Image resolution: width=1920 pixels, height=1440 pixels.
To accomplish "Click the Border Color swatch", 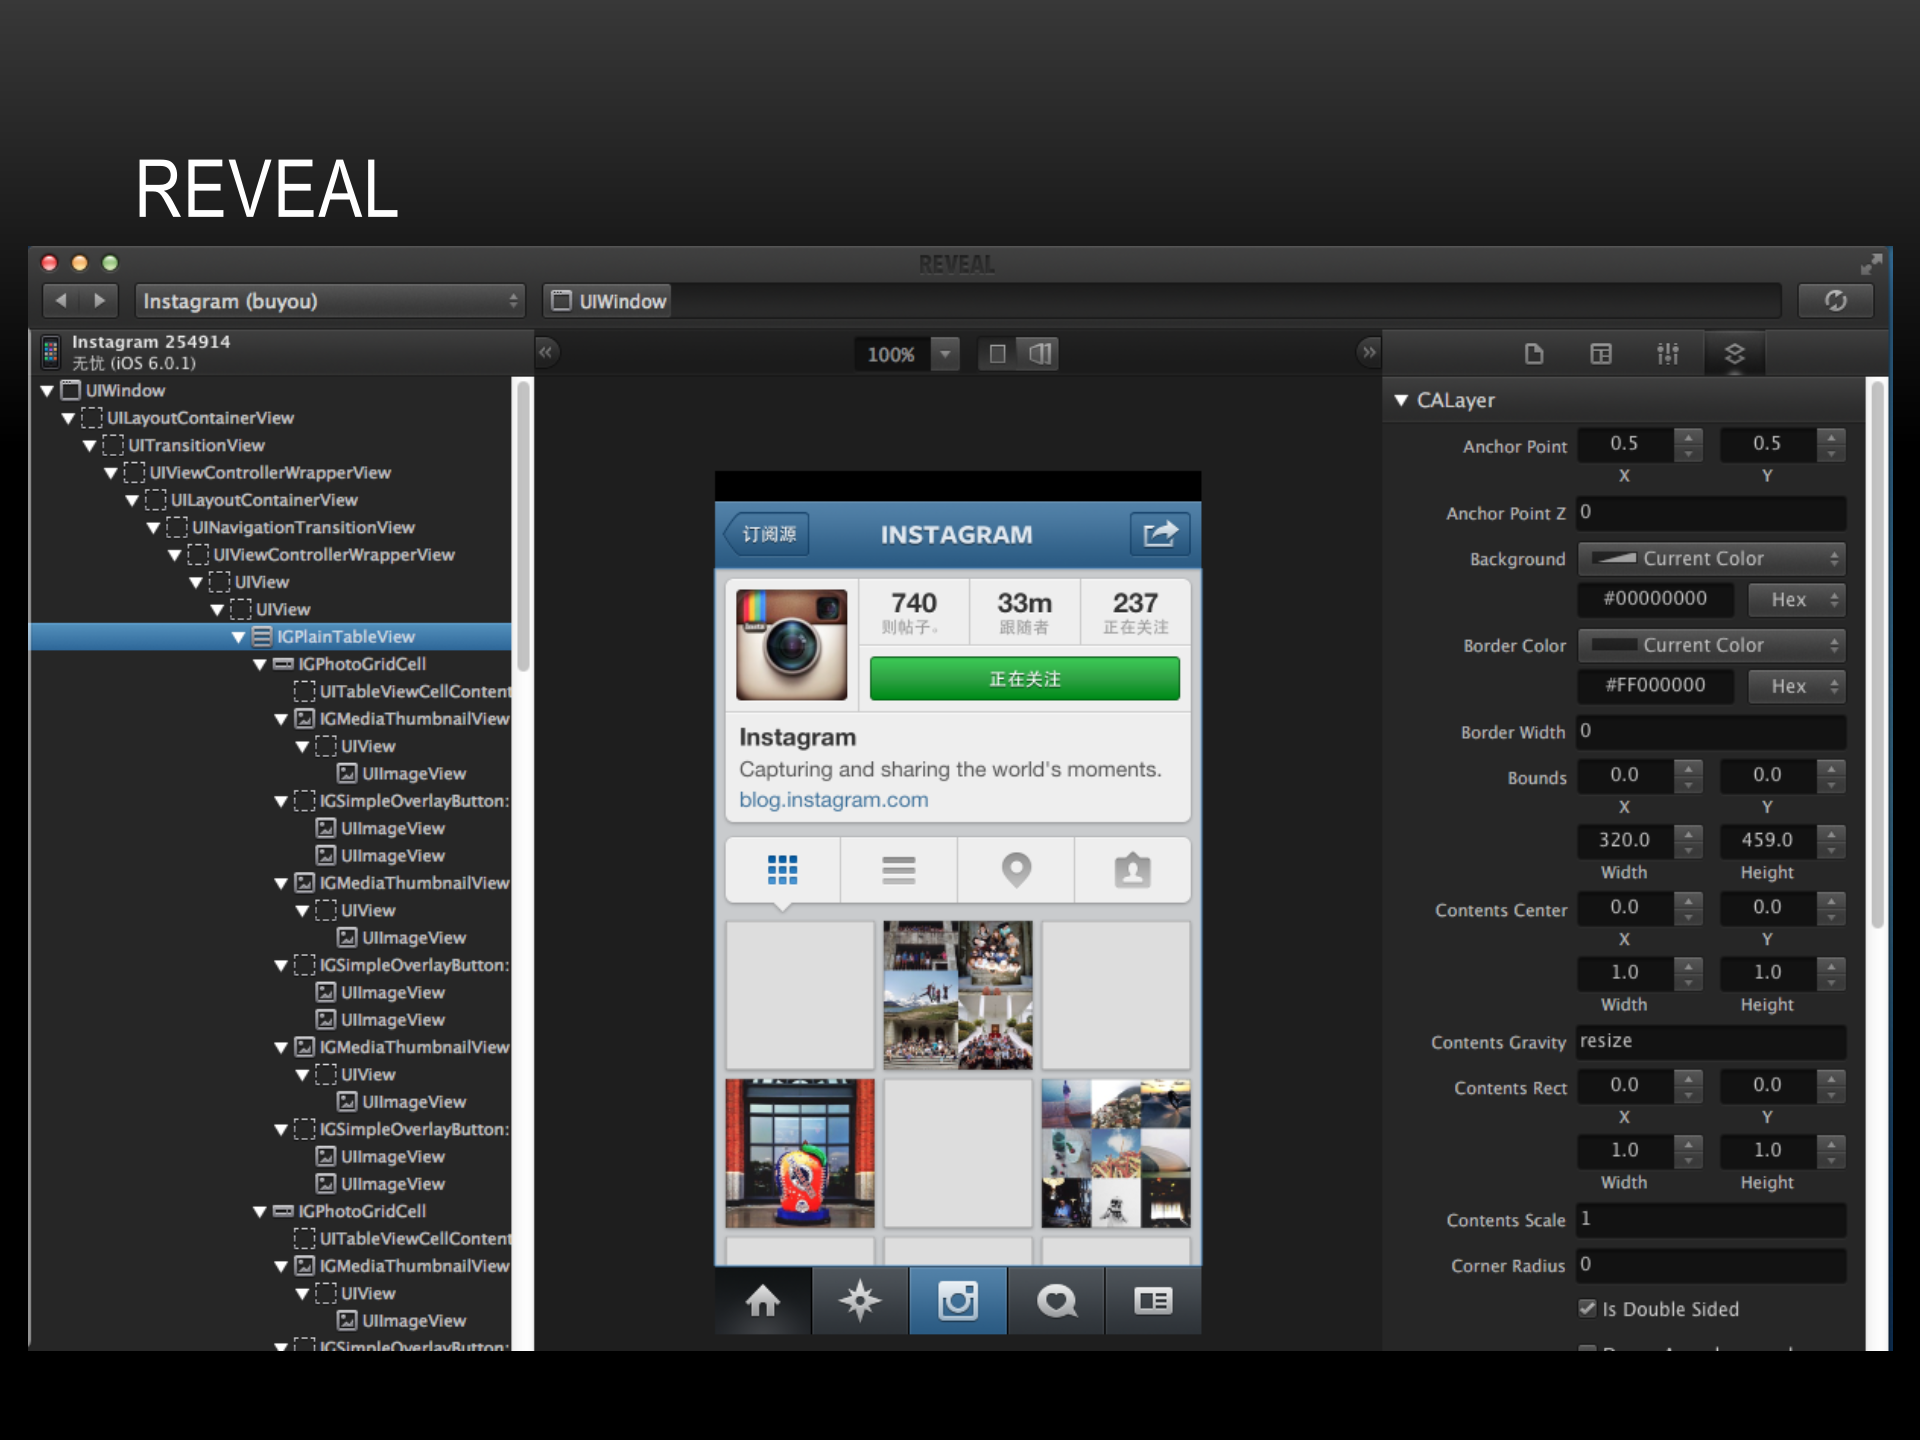I will (1613, 645).
